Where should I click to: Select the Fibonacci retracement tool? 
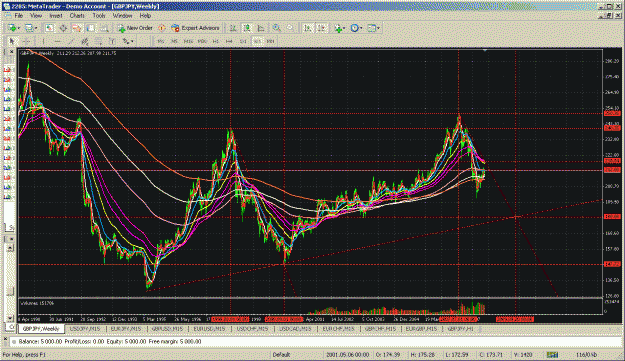98,41
